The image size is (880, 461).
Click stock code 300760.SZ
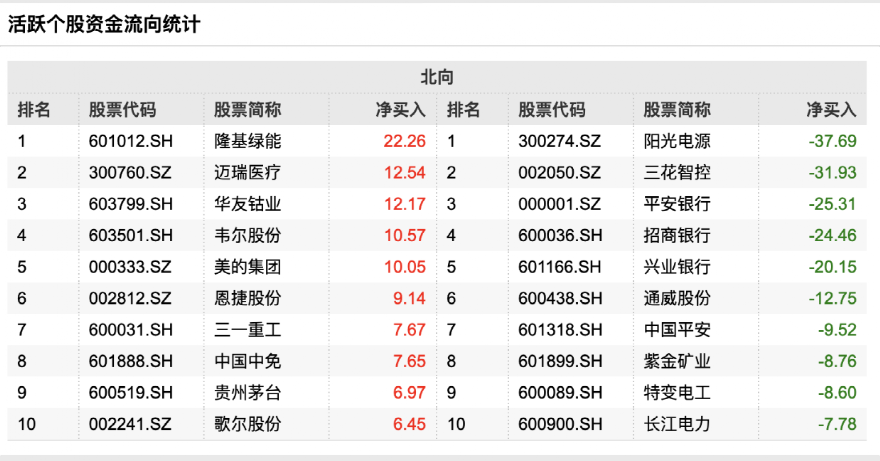[x=130, y=172]
